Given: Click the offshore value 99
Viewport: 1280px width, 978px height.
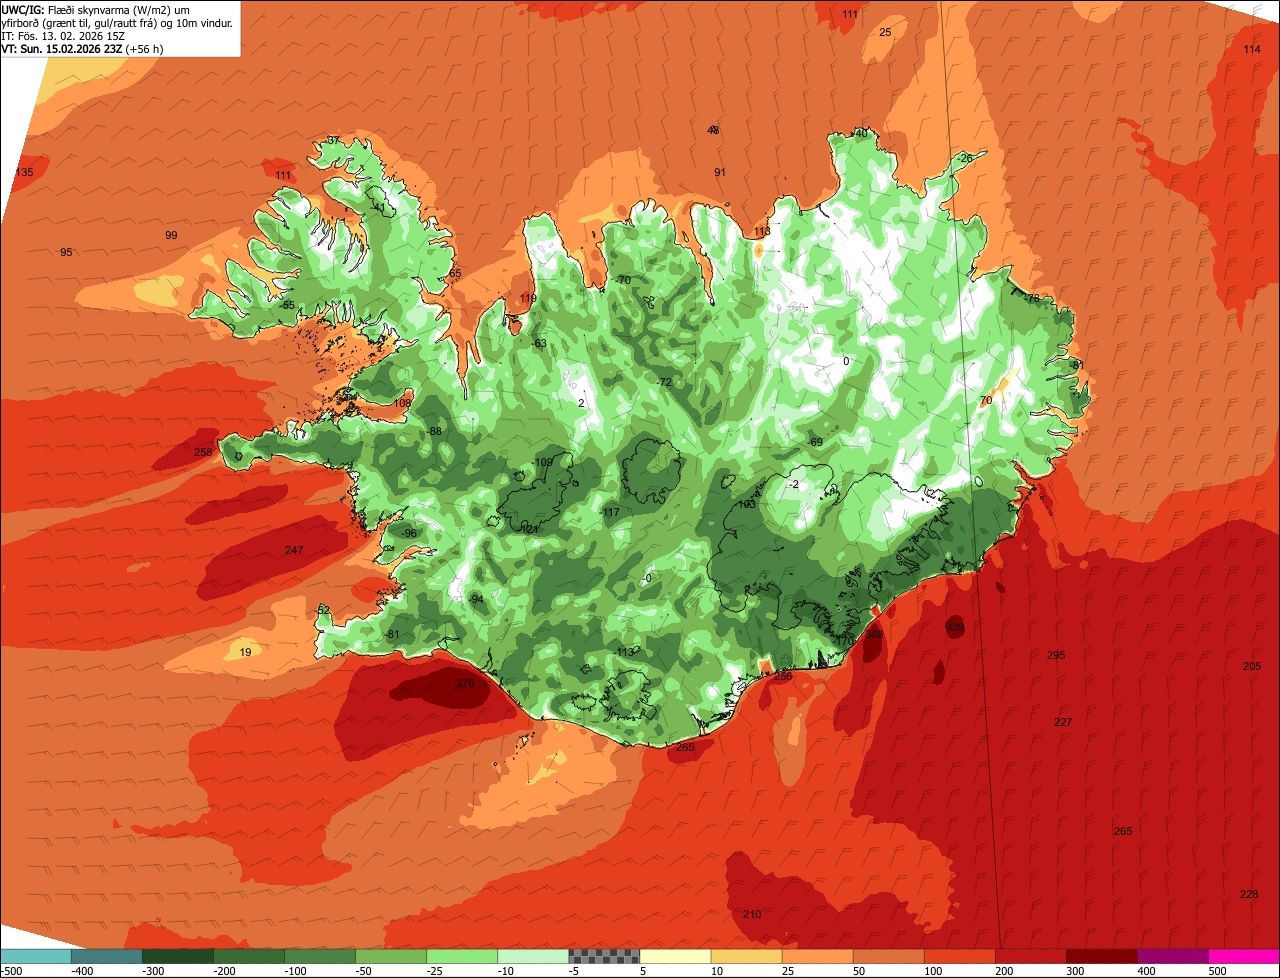Looking at the screenshot, I should point(171,236).
